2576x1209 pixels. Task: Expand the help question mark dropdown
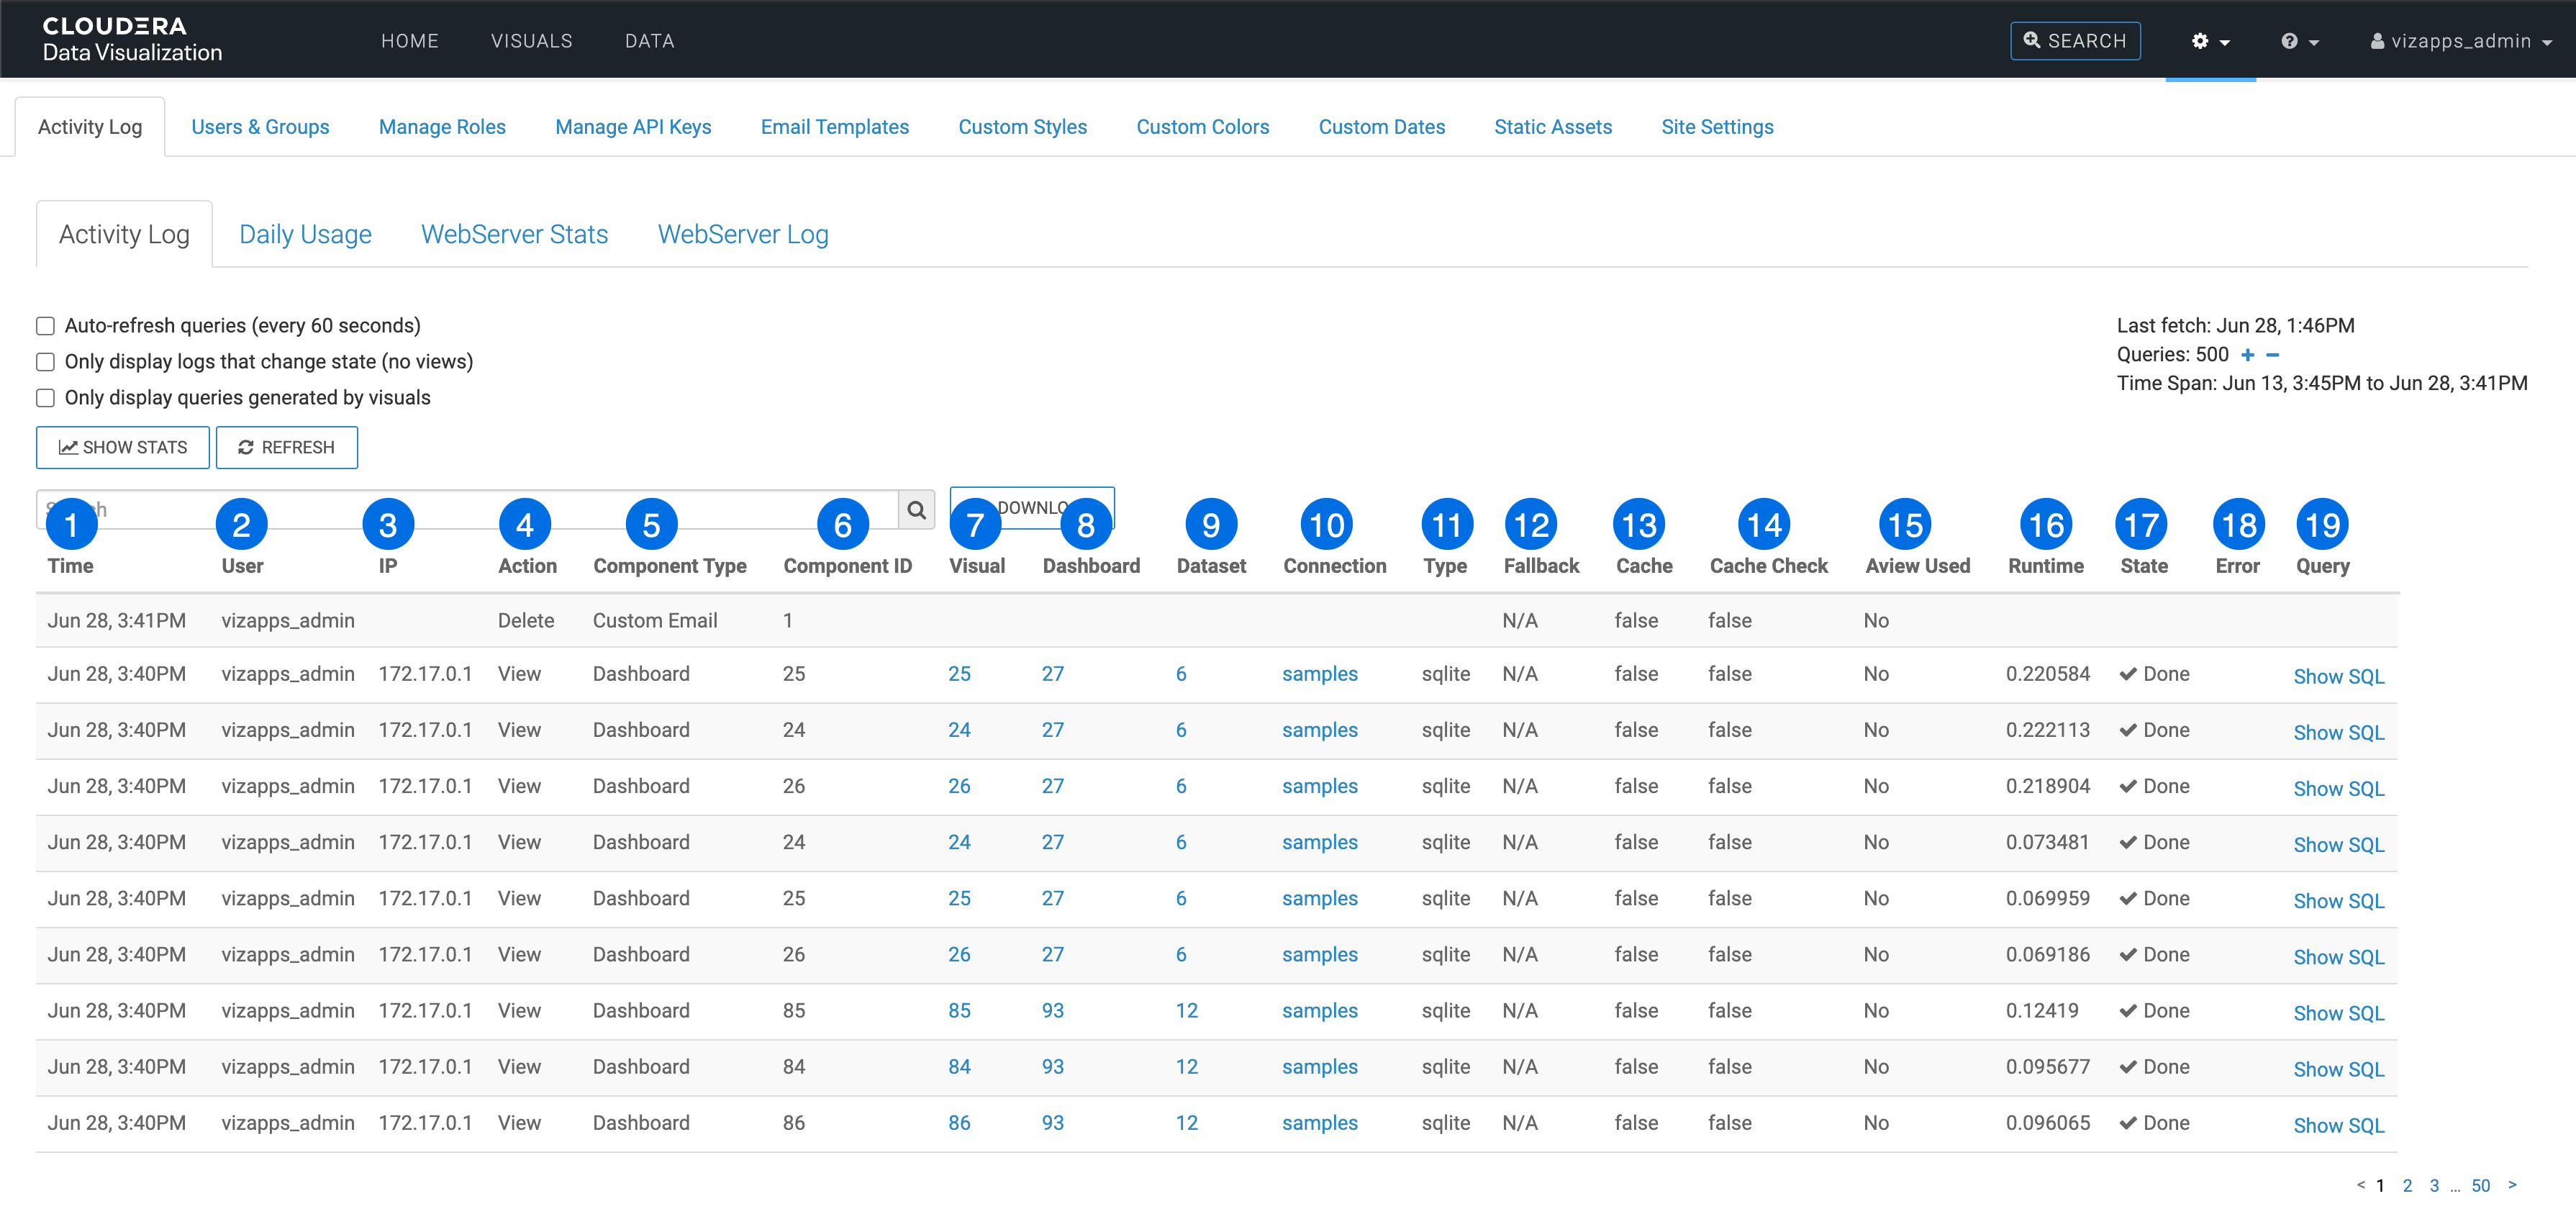coord(2299,41)
